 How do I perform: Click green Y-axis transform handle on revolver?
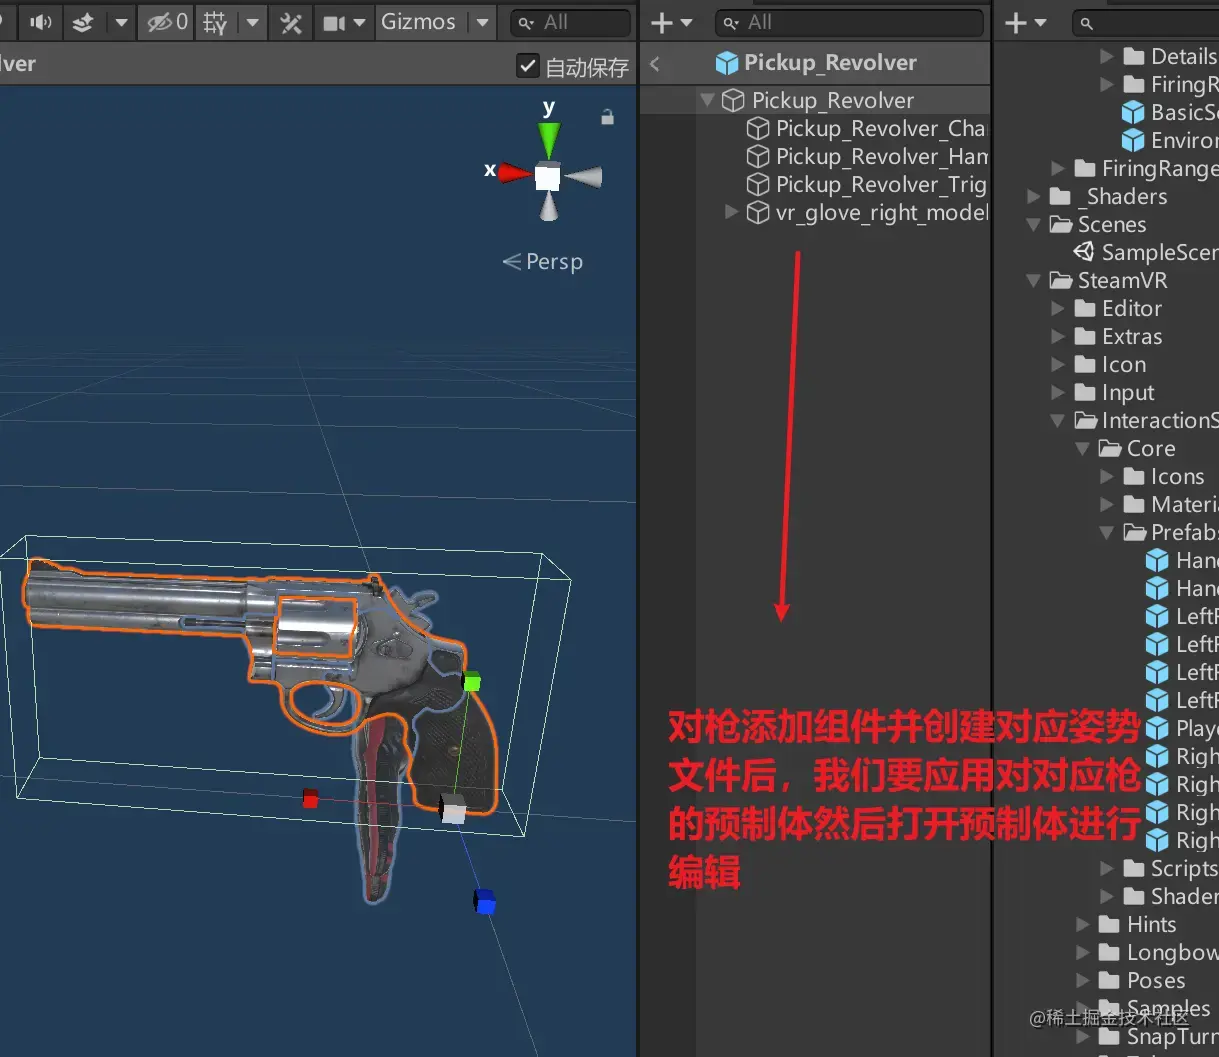tap(472, 682)
